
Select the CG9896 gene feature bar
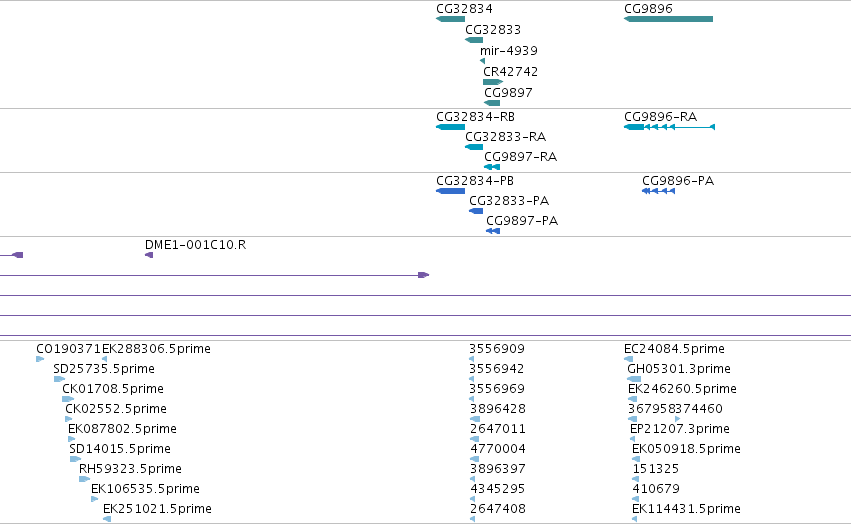[668, 19]
